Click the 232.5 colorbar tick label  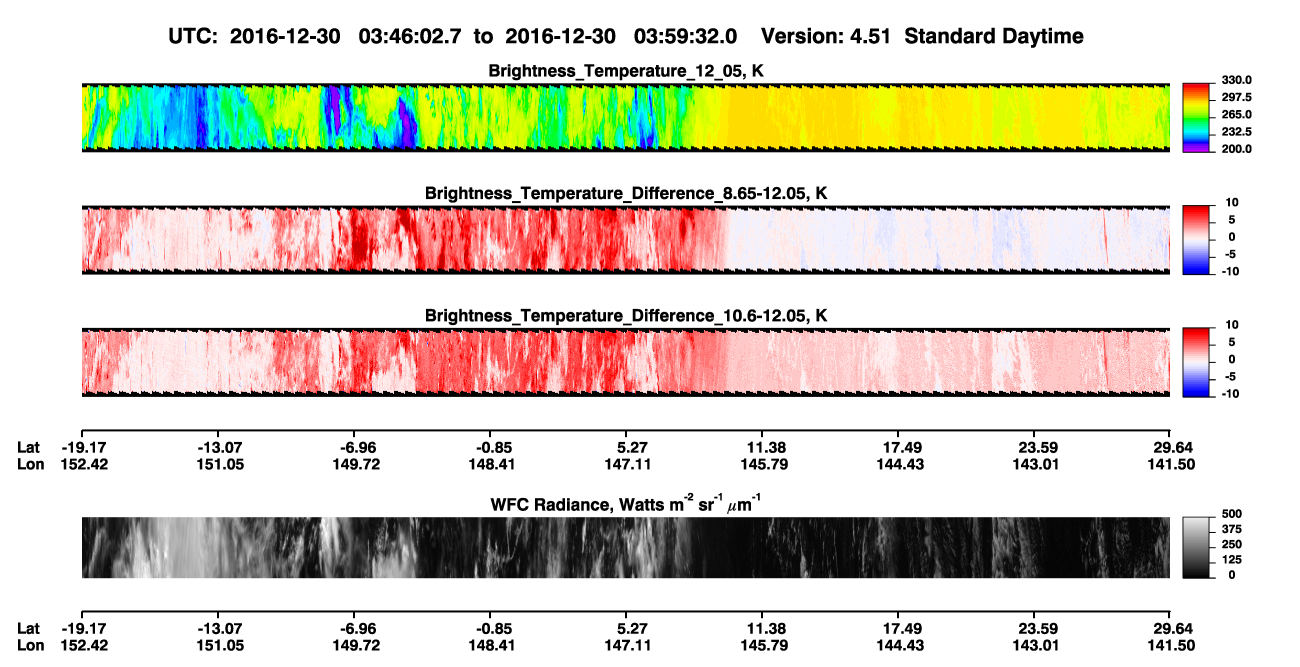tap(1235, 131)
